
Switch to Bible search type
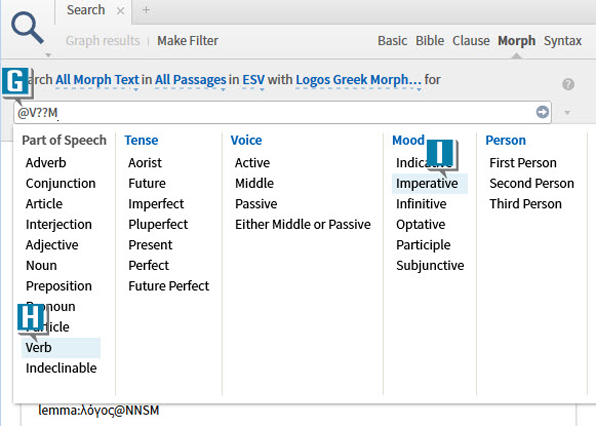[x=430, y=41]
